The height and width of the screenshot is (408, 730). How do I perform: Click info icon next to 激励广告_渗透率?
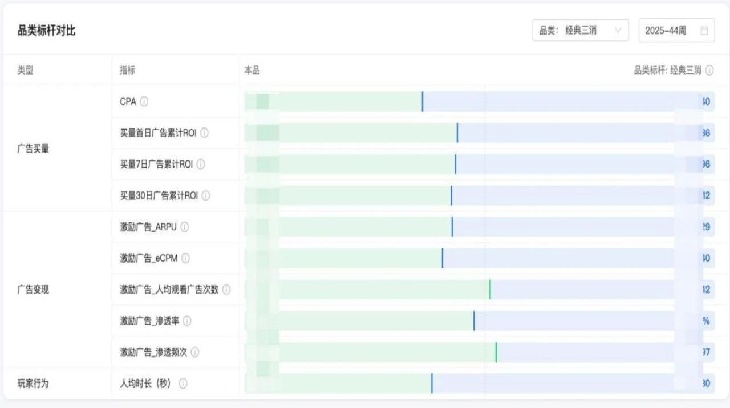pos(187,321)
